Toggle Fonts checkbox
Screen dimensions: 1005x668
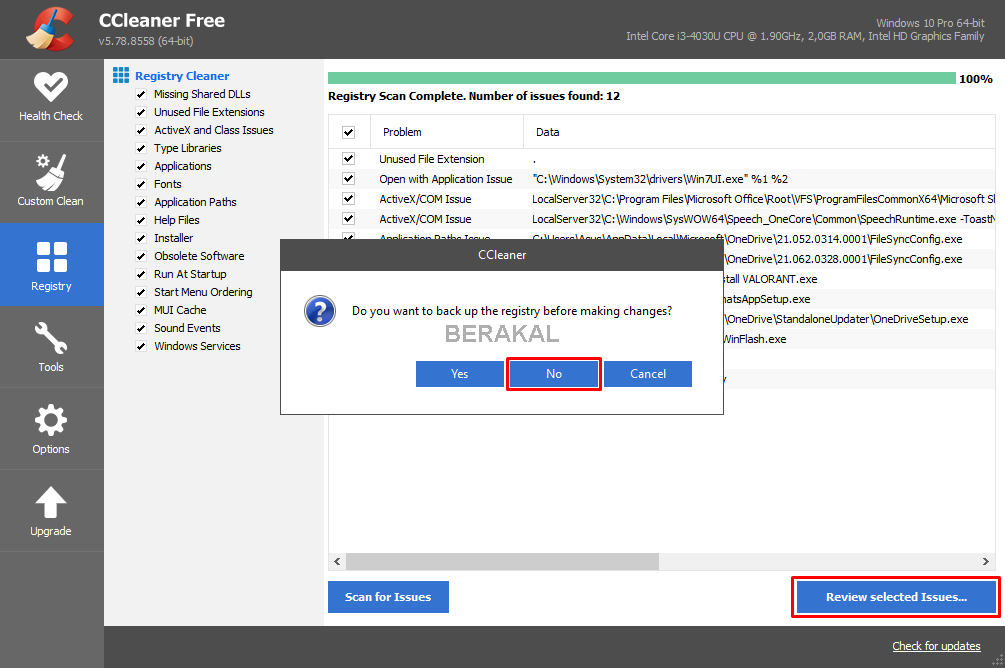pos(141,184)
